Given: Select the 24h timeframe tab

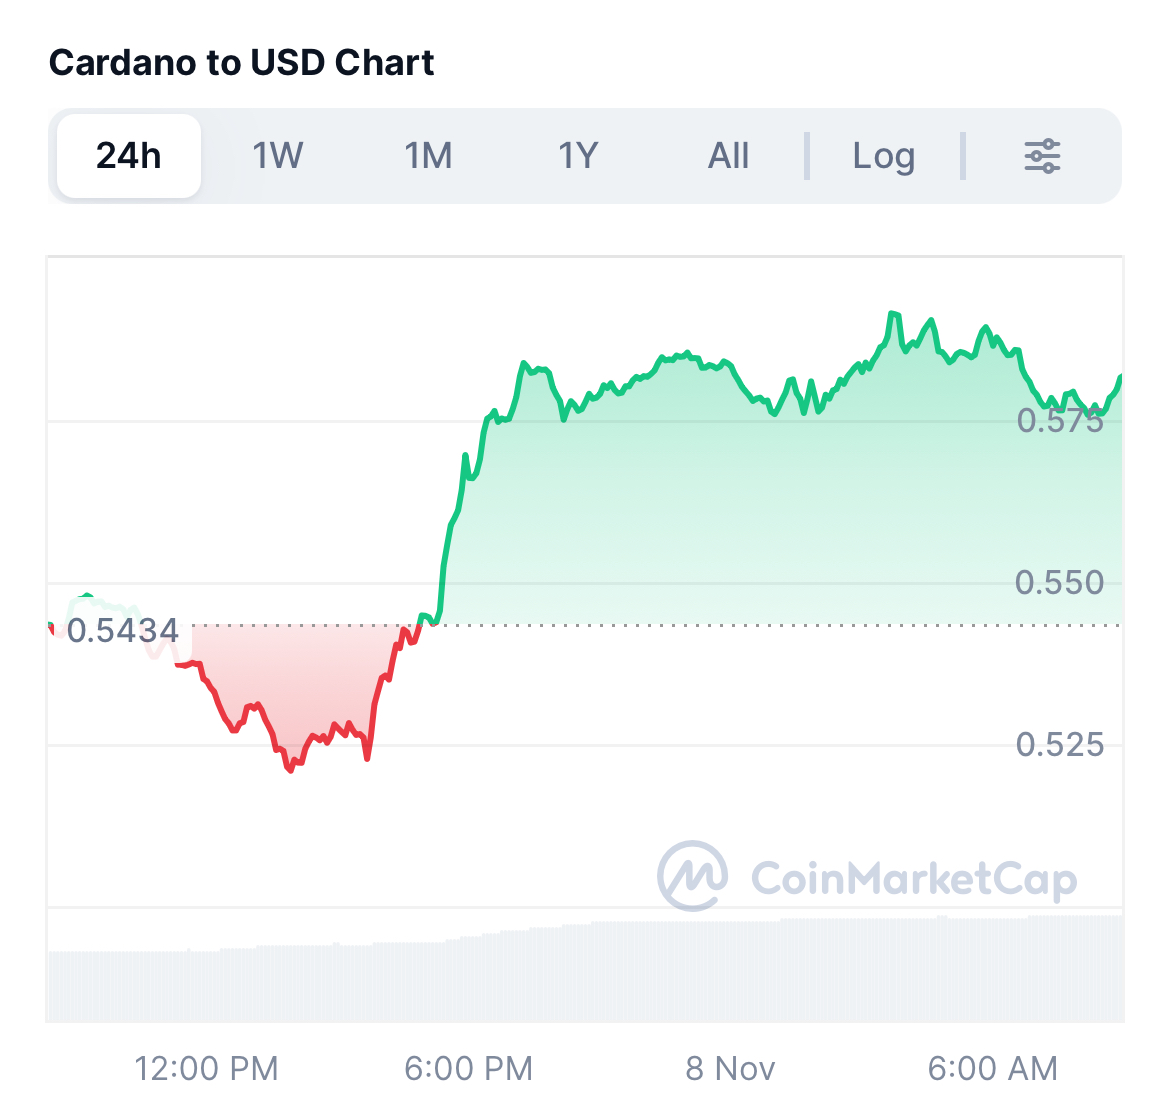Looking at the screenshot, I should 129,156.
